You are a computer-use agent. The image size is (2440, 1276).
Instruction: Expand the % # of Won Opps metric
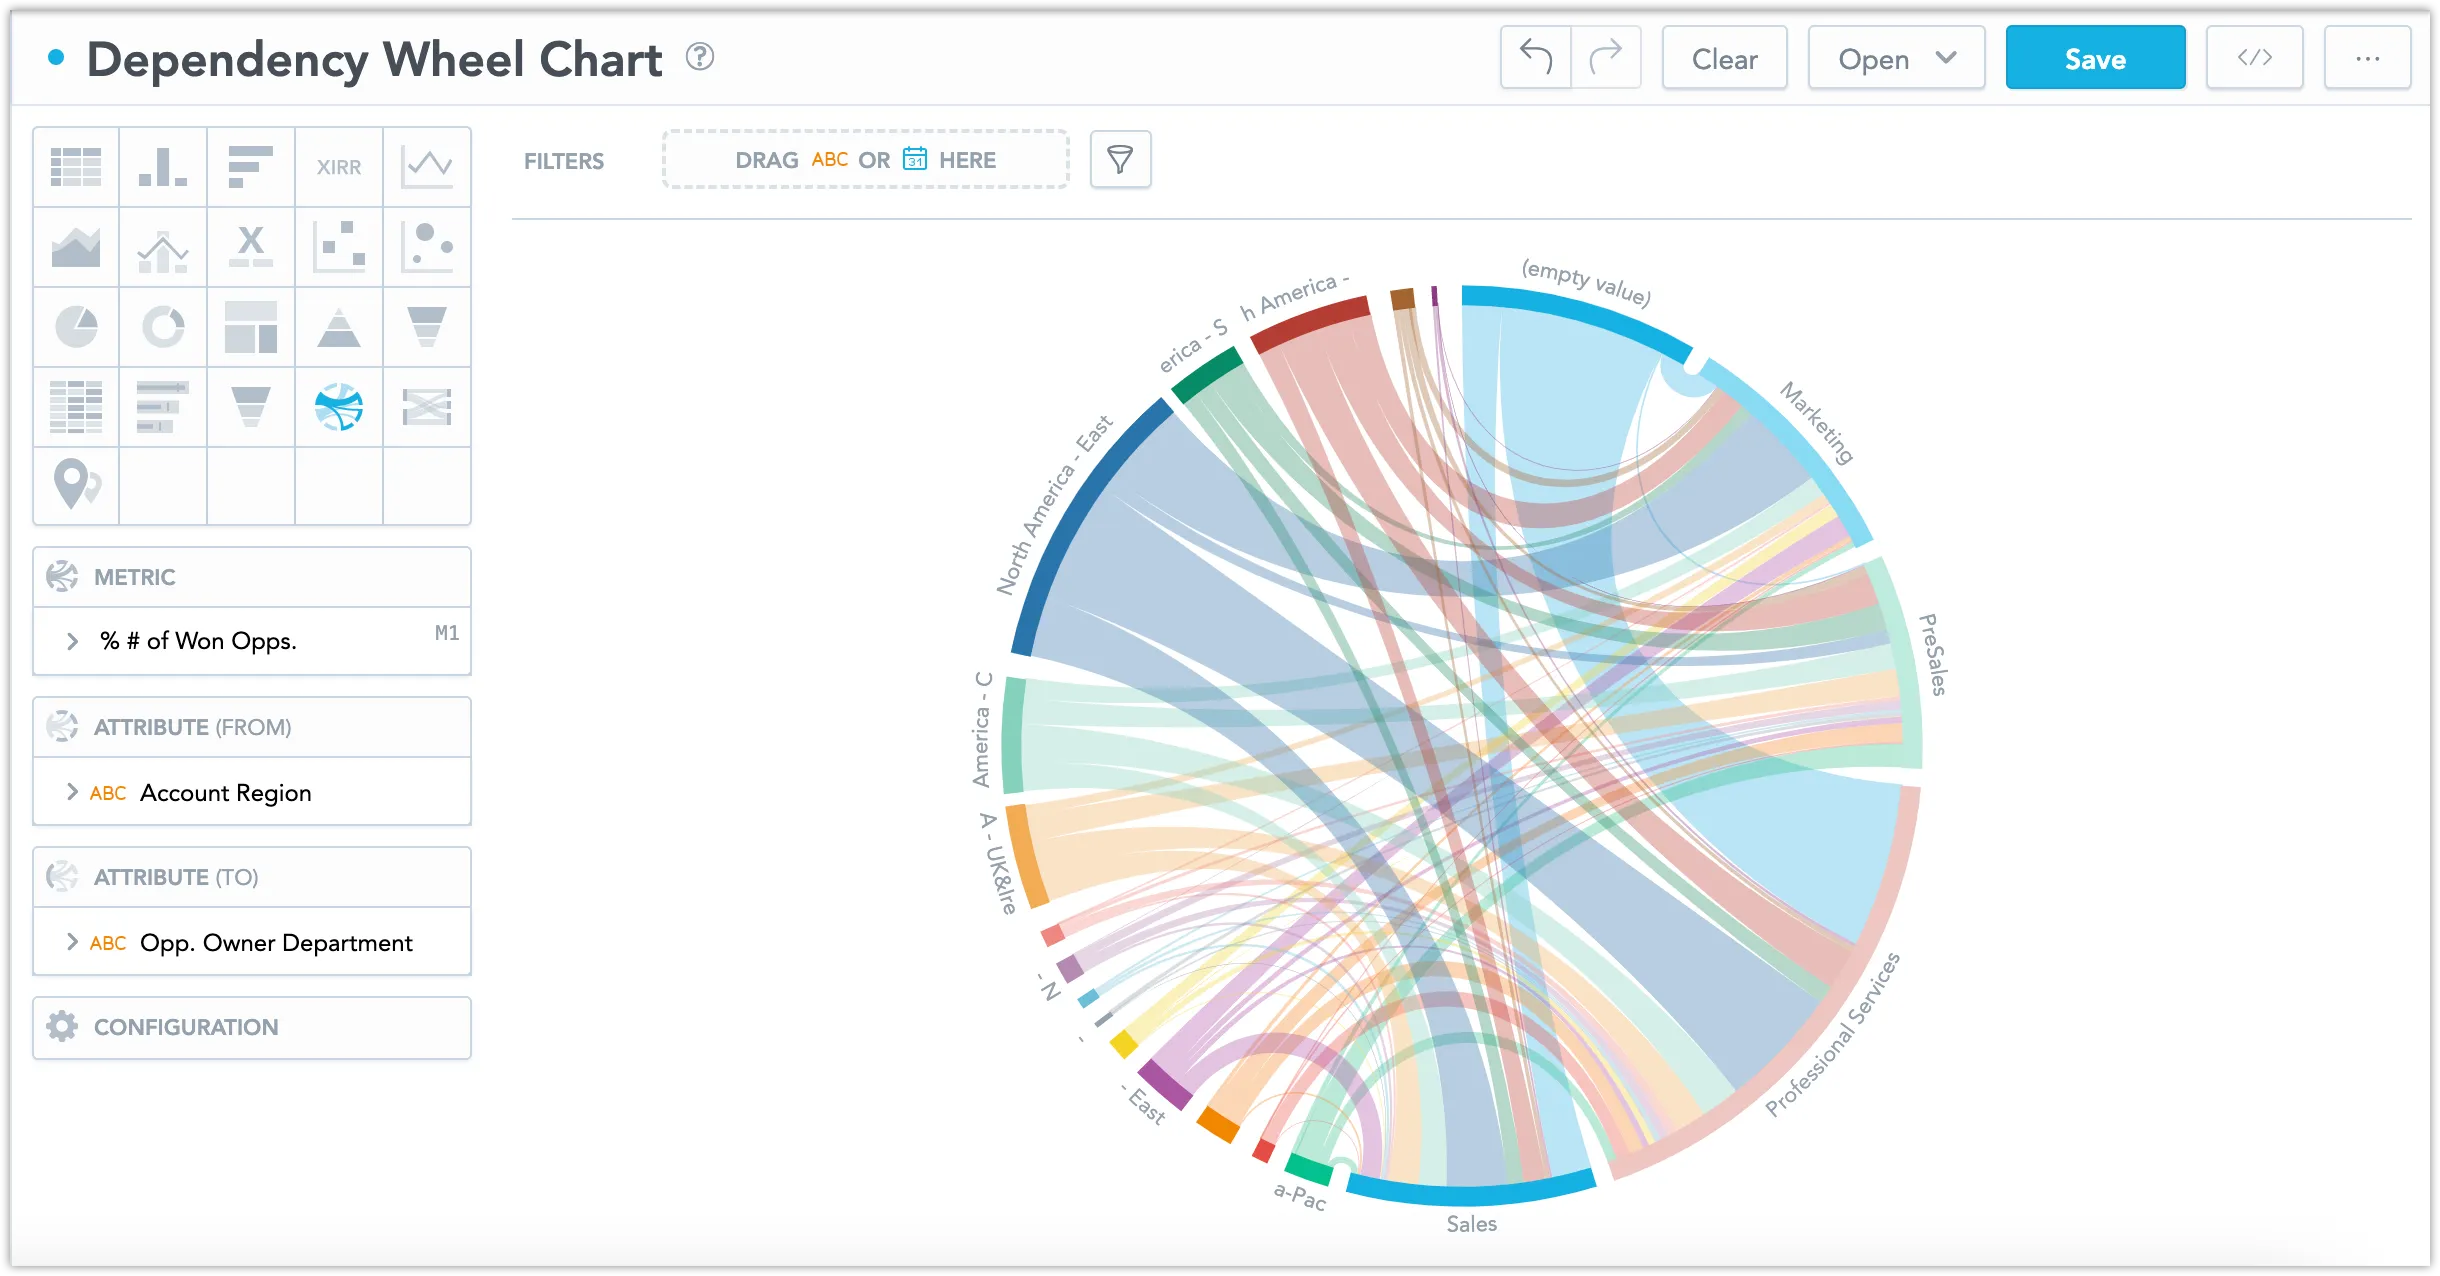[72, 640]
